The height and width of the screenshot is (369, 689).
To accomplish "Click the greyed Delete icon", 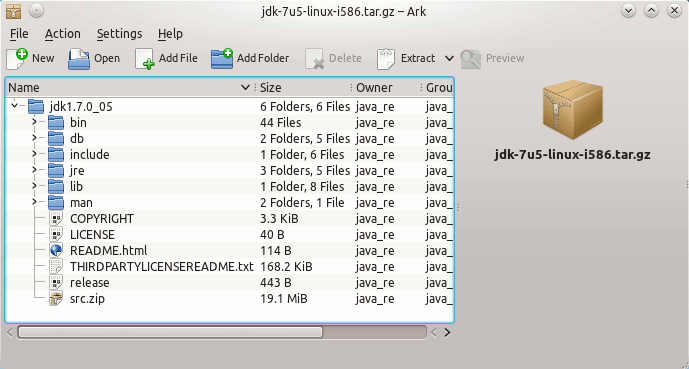I will [315, 58].
